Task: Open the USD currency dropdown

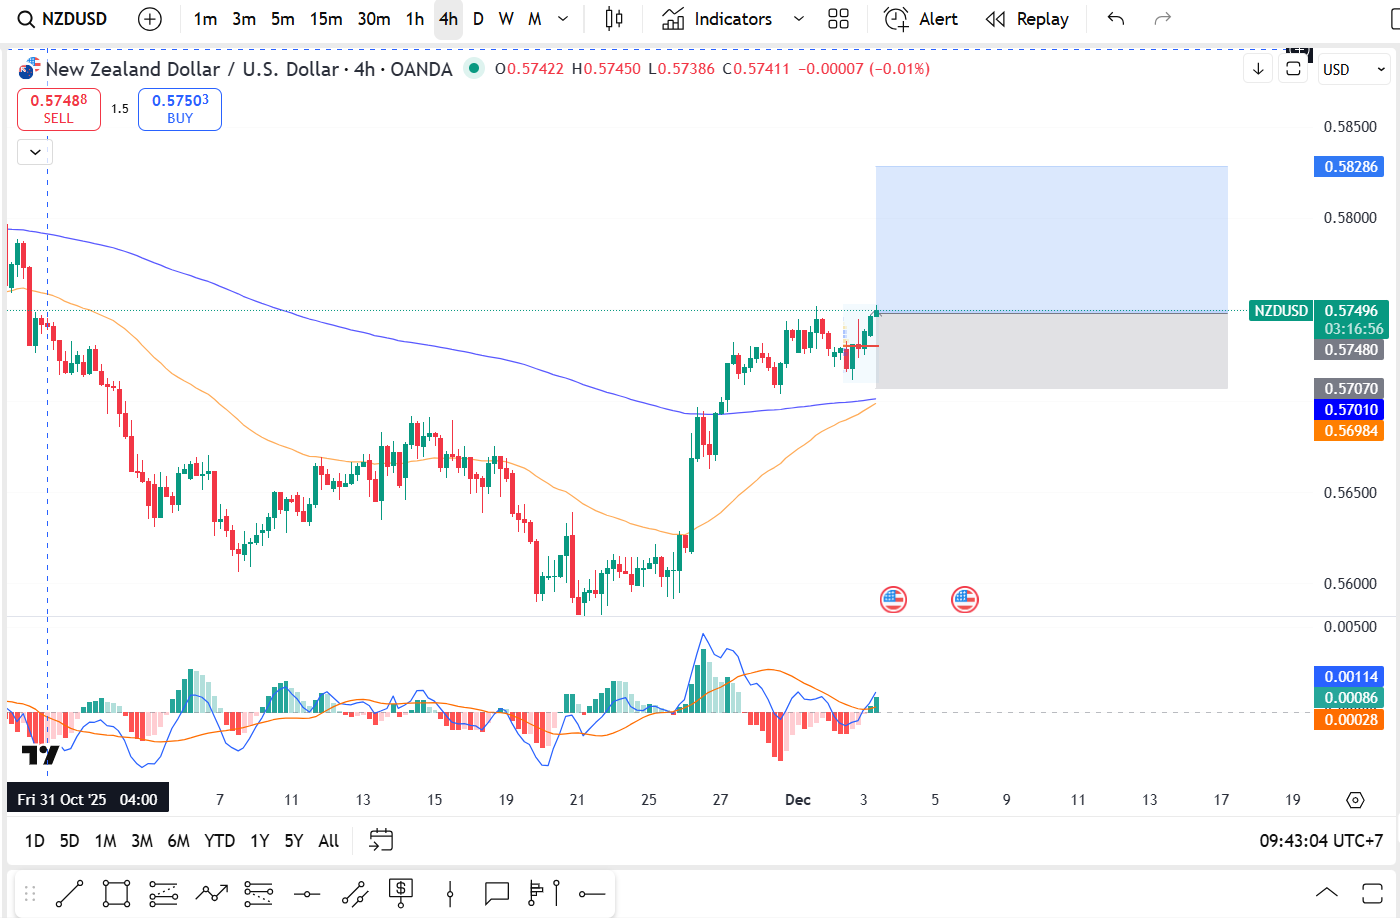Action: [x=1354, y=69]
